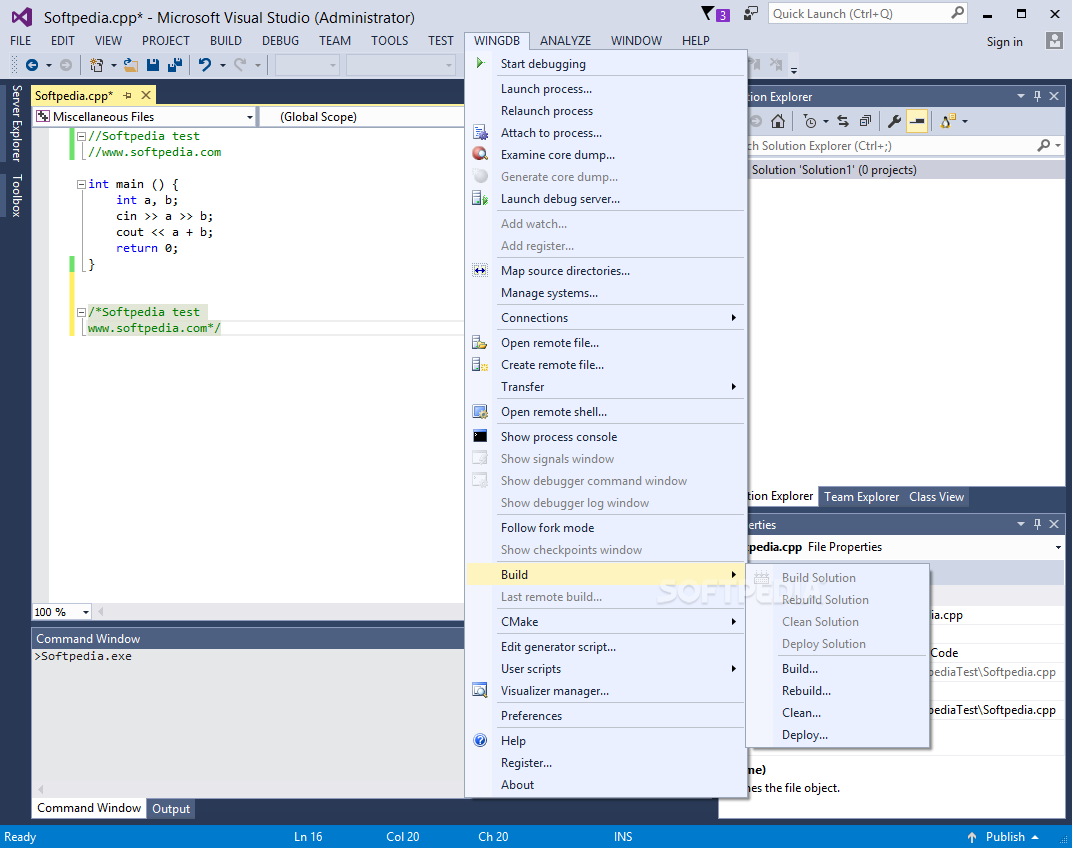This screenshot has width=1072, height=848.
Task: Click the Sign in link
Action: (x=1004, y=42)
